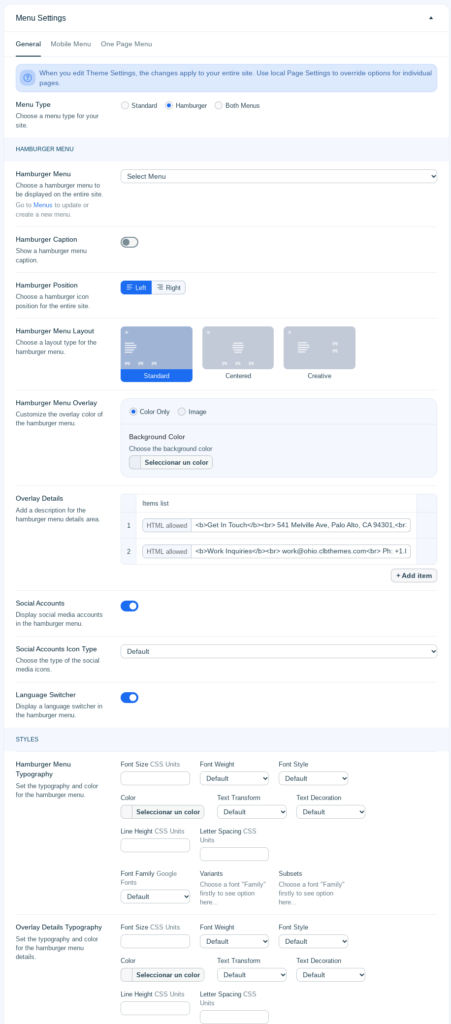Open the Select Menu dropdown
451x1024 pixels.
coord(279,176)
